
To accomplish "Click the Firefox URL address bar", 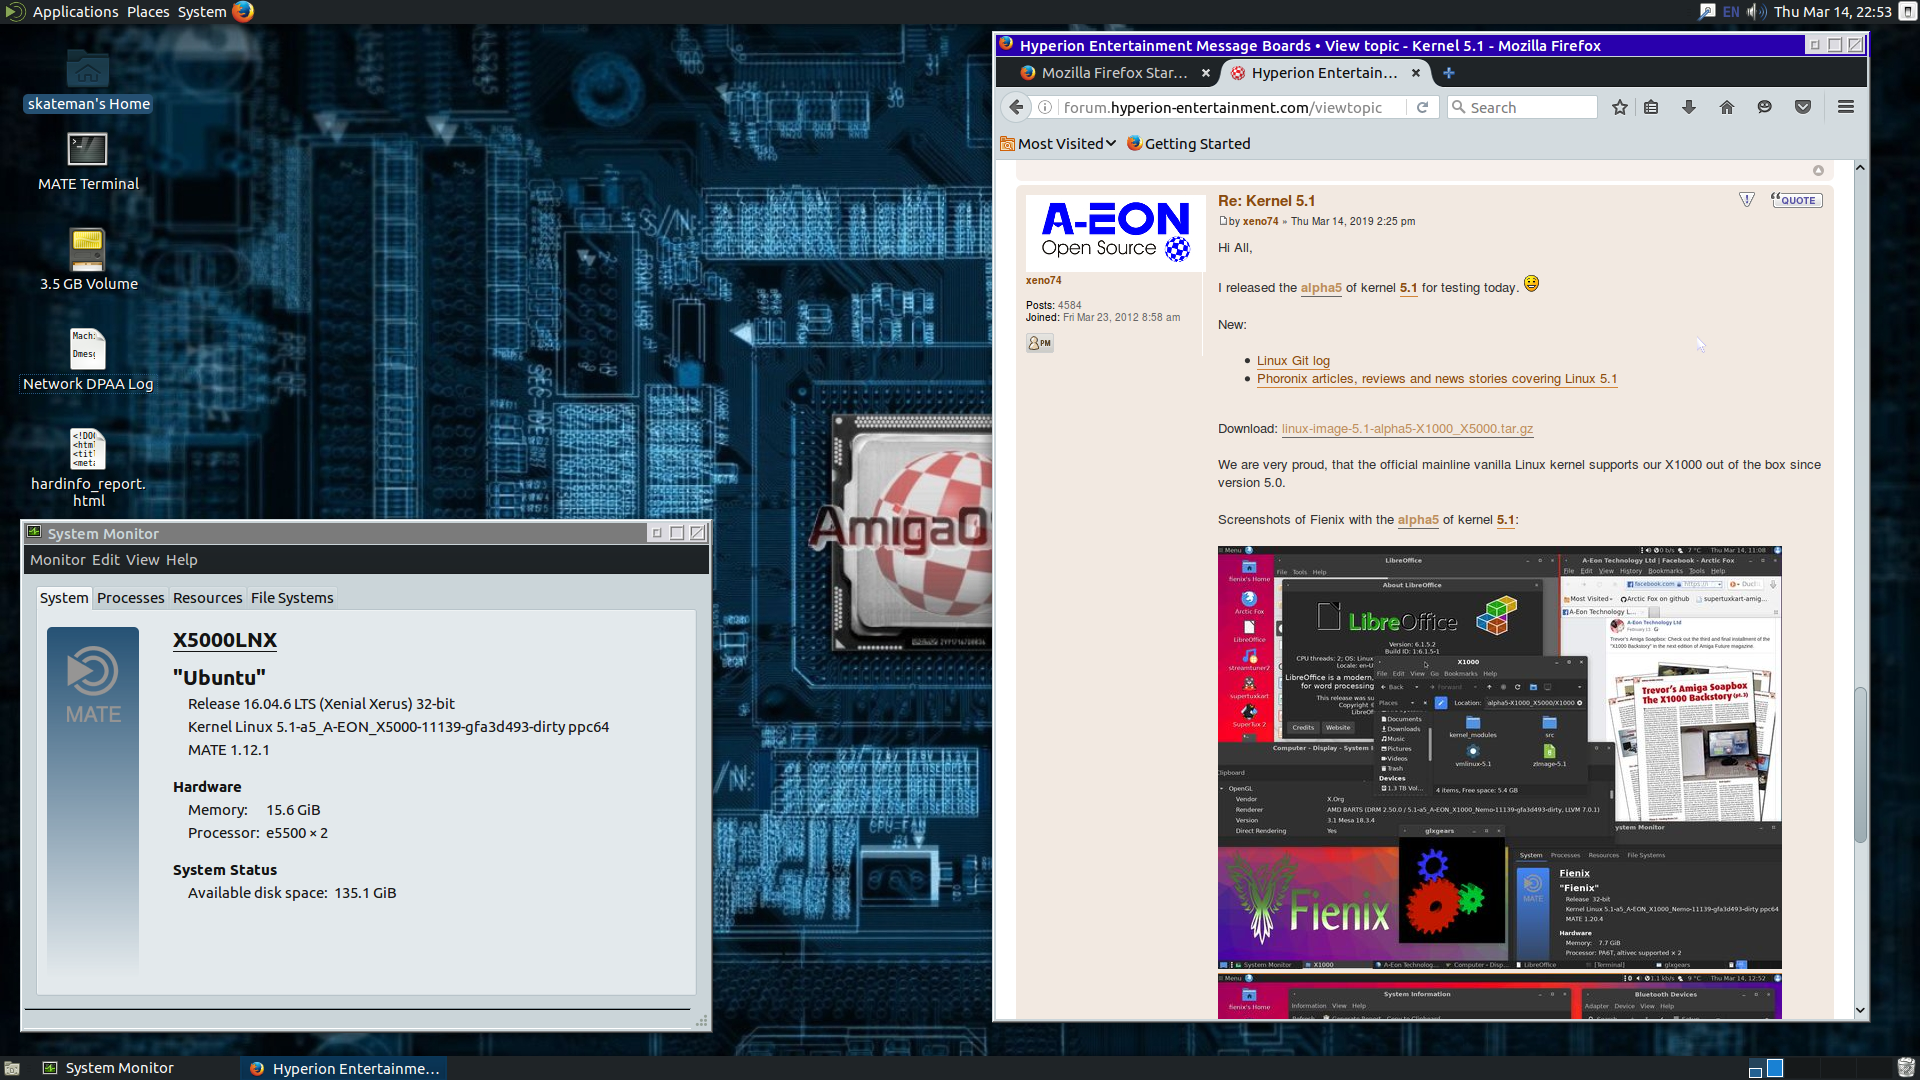I will coord(1232,107).
